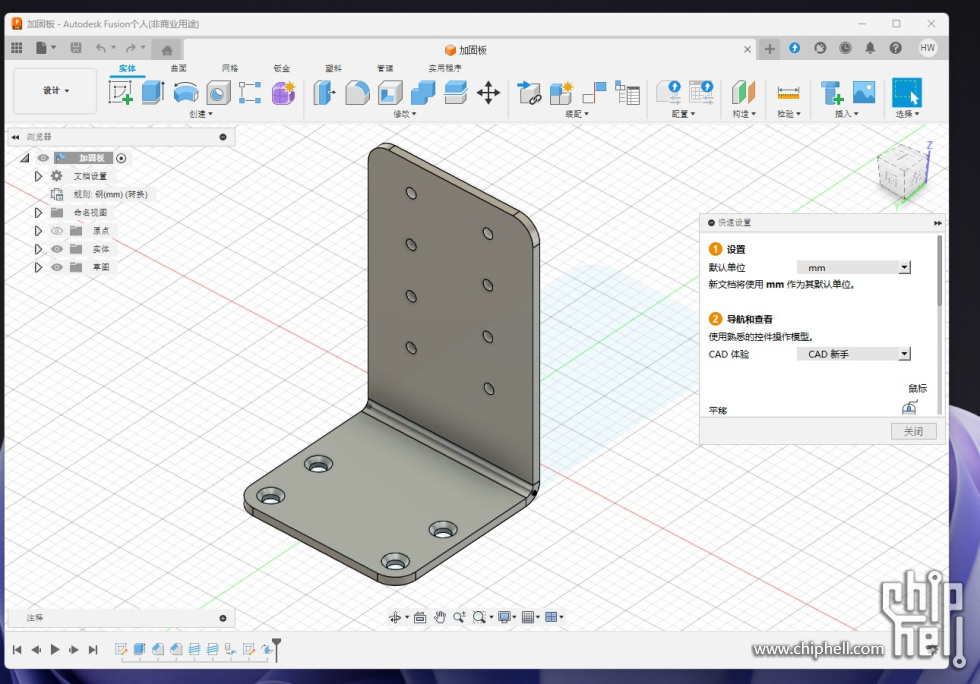Select the Joint tool
This screenshot has width=980, height=684.
point(594,93)
